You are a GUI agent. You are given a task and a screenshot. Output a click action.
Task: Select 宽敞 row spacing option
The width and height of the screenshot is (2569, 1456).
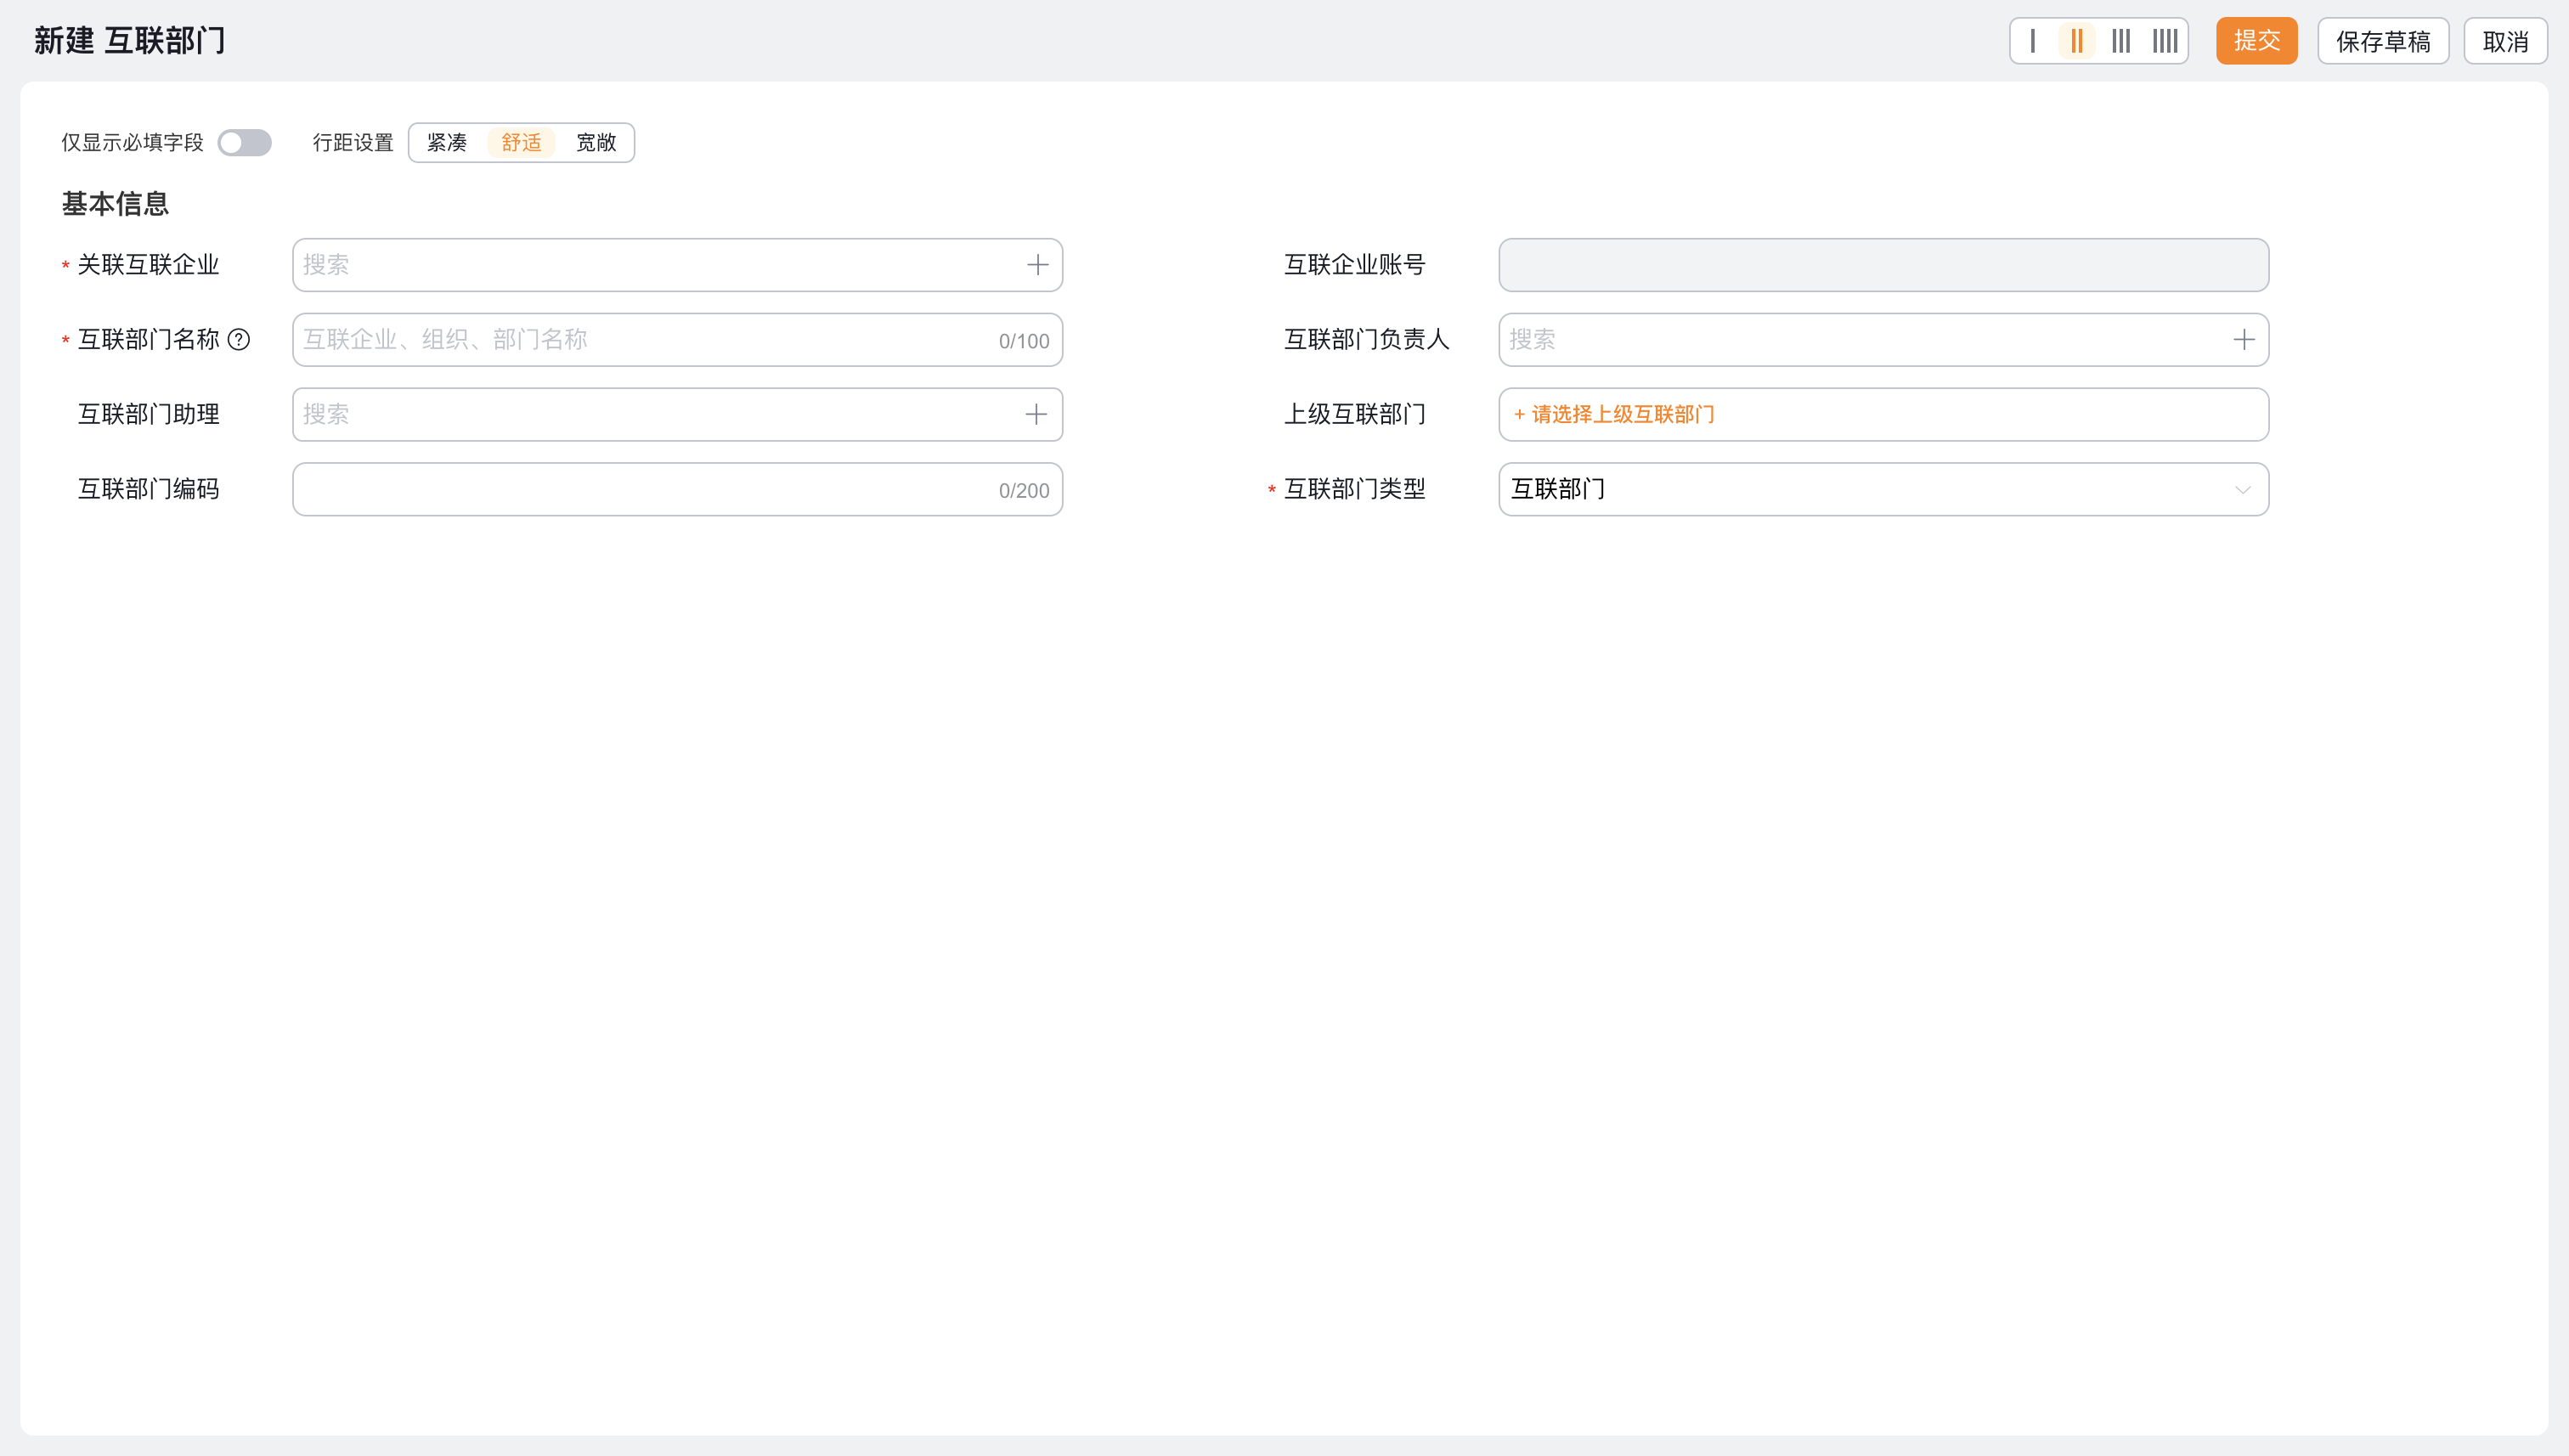pyautogui.click(x=596, y=143)
